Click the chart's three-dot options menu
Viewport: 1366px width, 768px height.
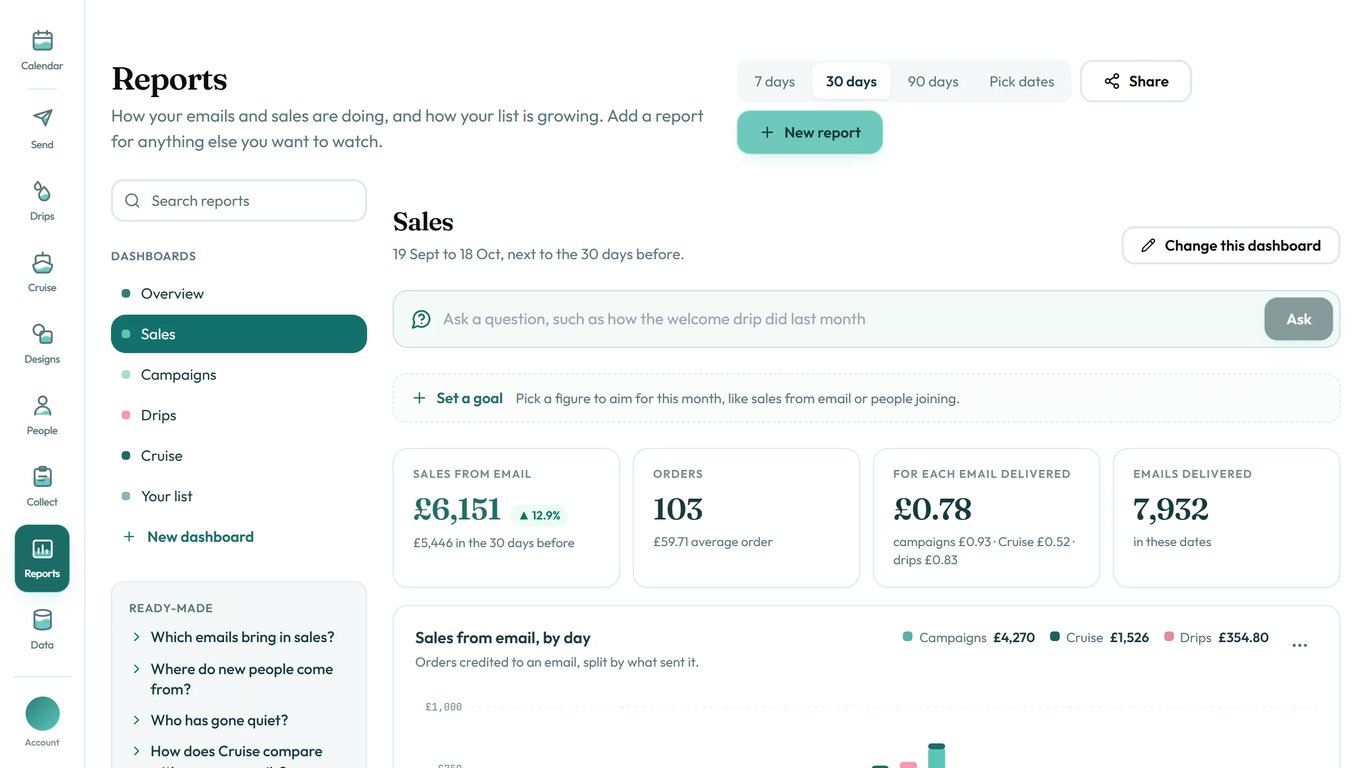tap(1299, 645)
